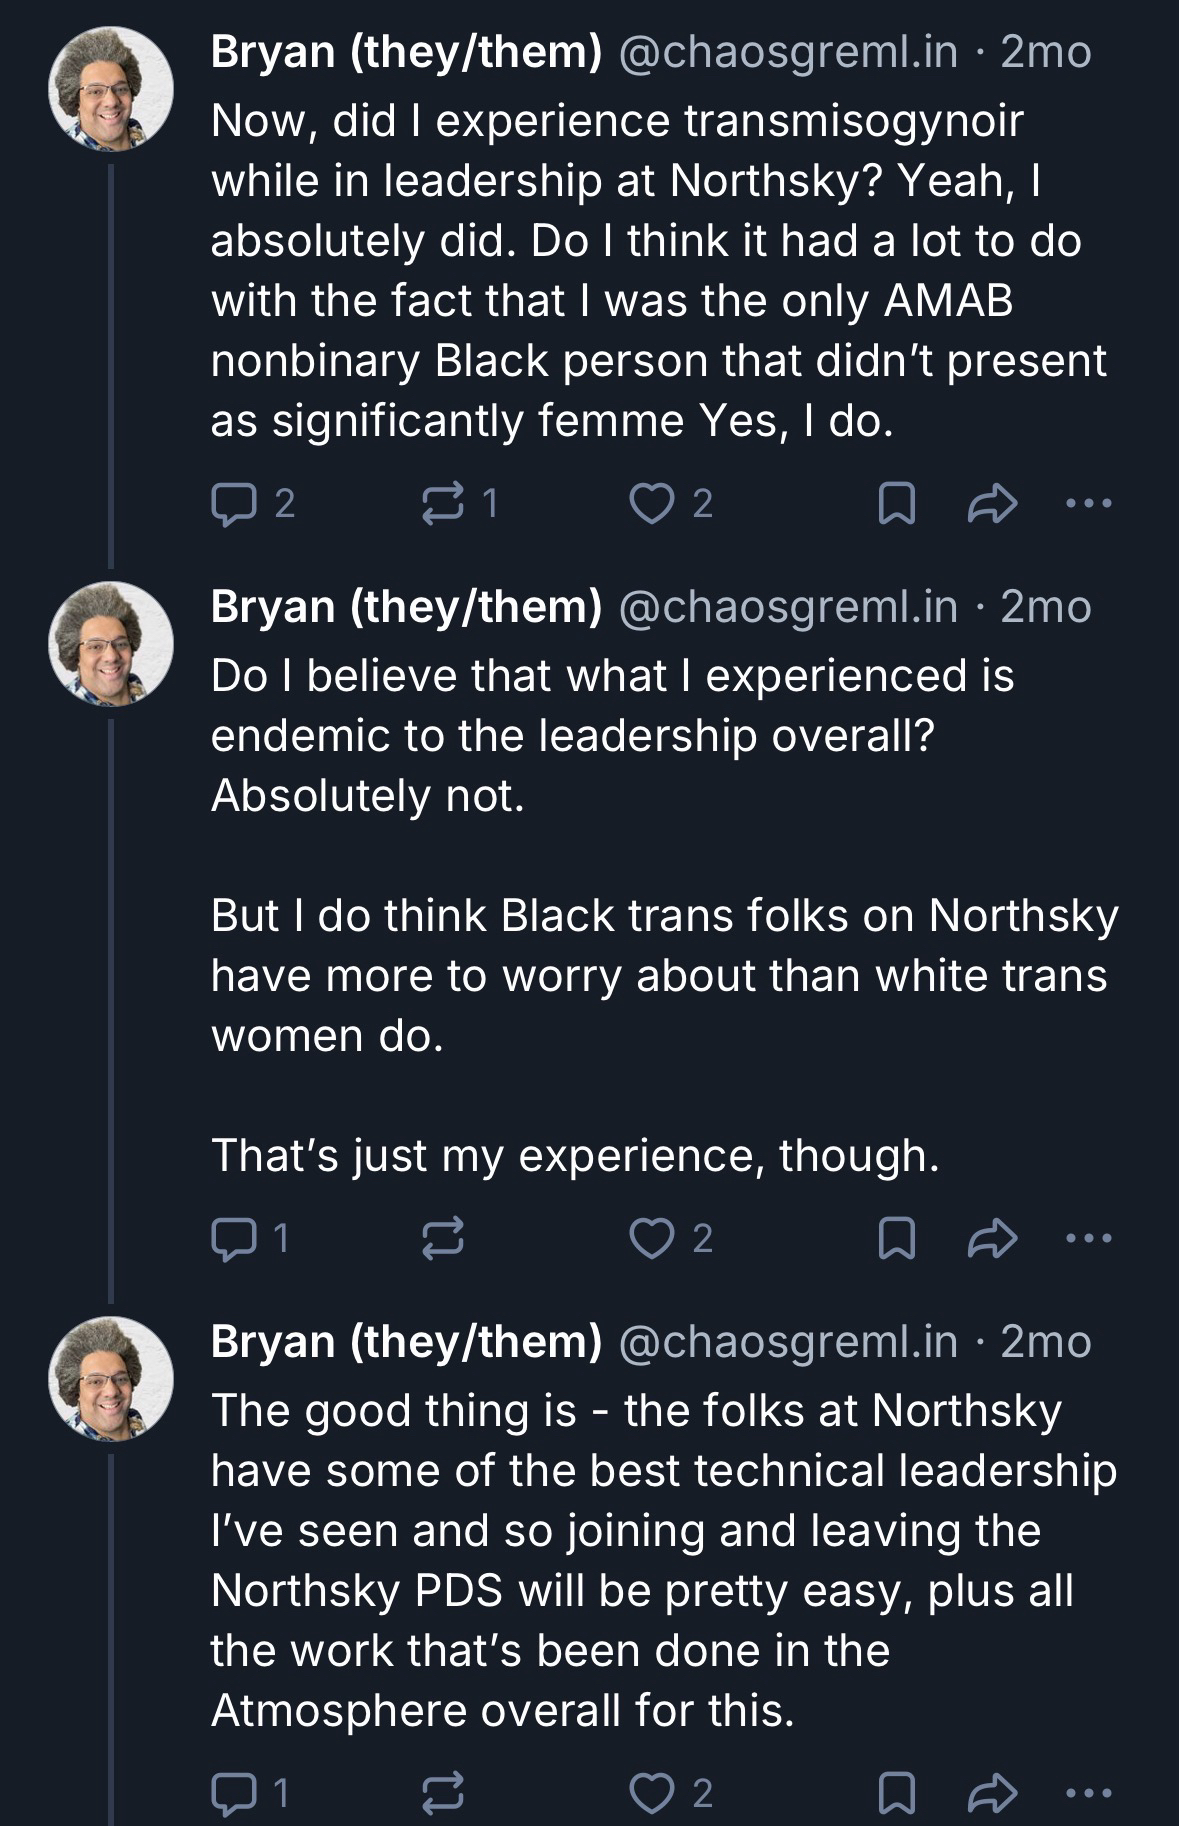Viewport: 1179px width, 1826px height.
Task: Open more options on the Northsky PDS post
Action: [1089, 1793]
